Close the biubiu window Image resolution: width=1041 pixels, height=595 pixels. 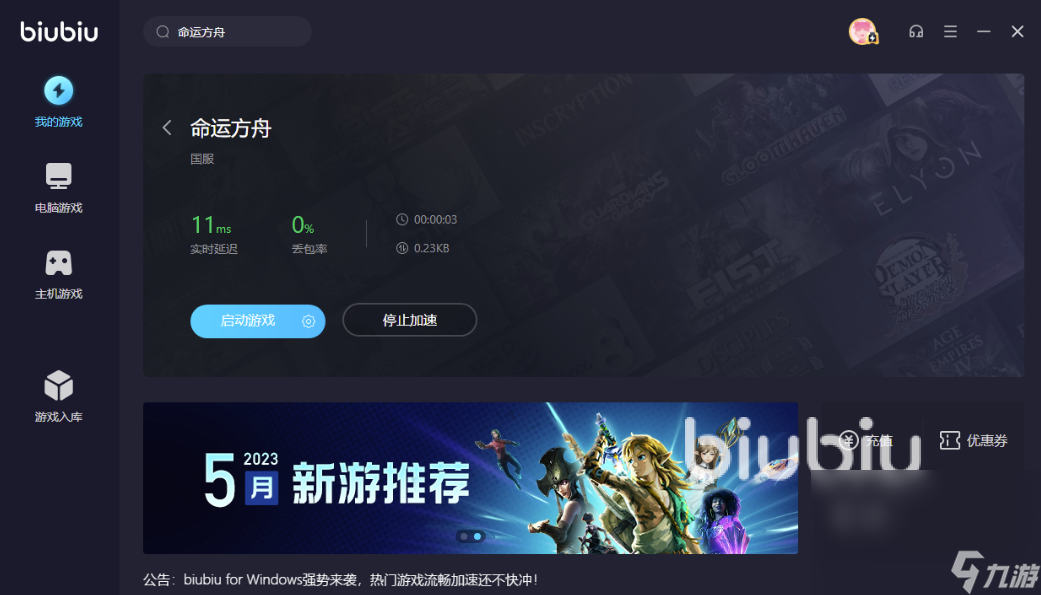(1017, 31)
